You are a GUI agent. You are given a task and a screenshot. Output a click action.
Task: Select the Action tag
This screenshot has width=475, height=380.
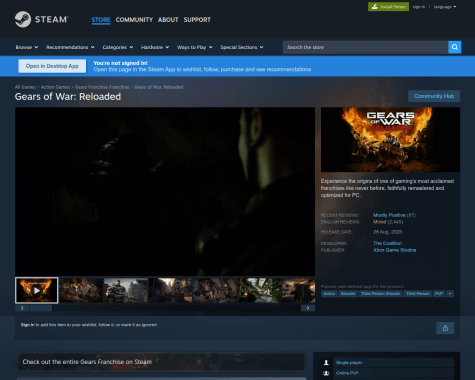[329, 294]
